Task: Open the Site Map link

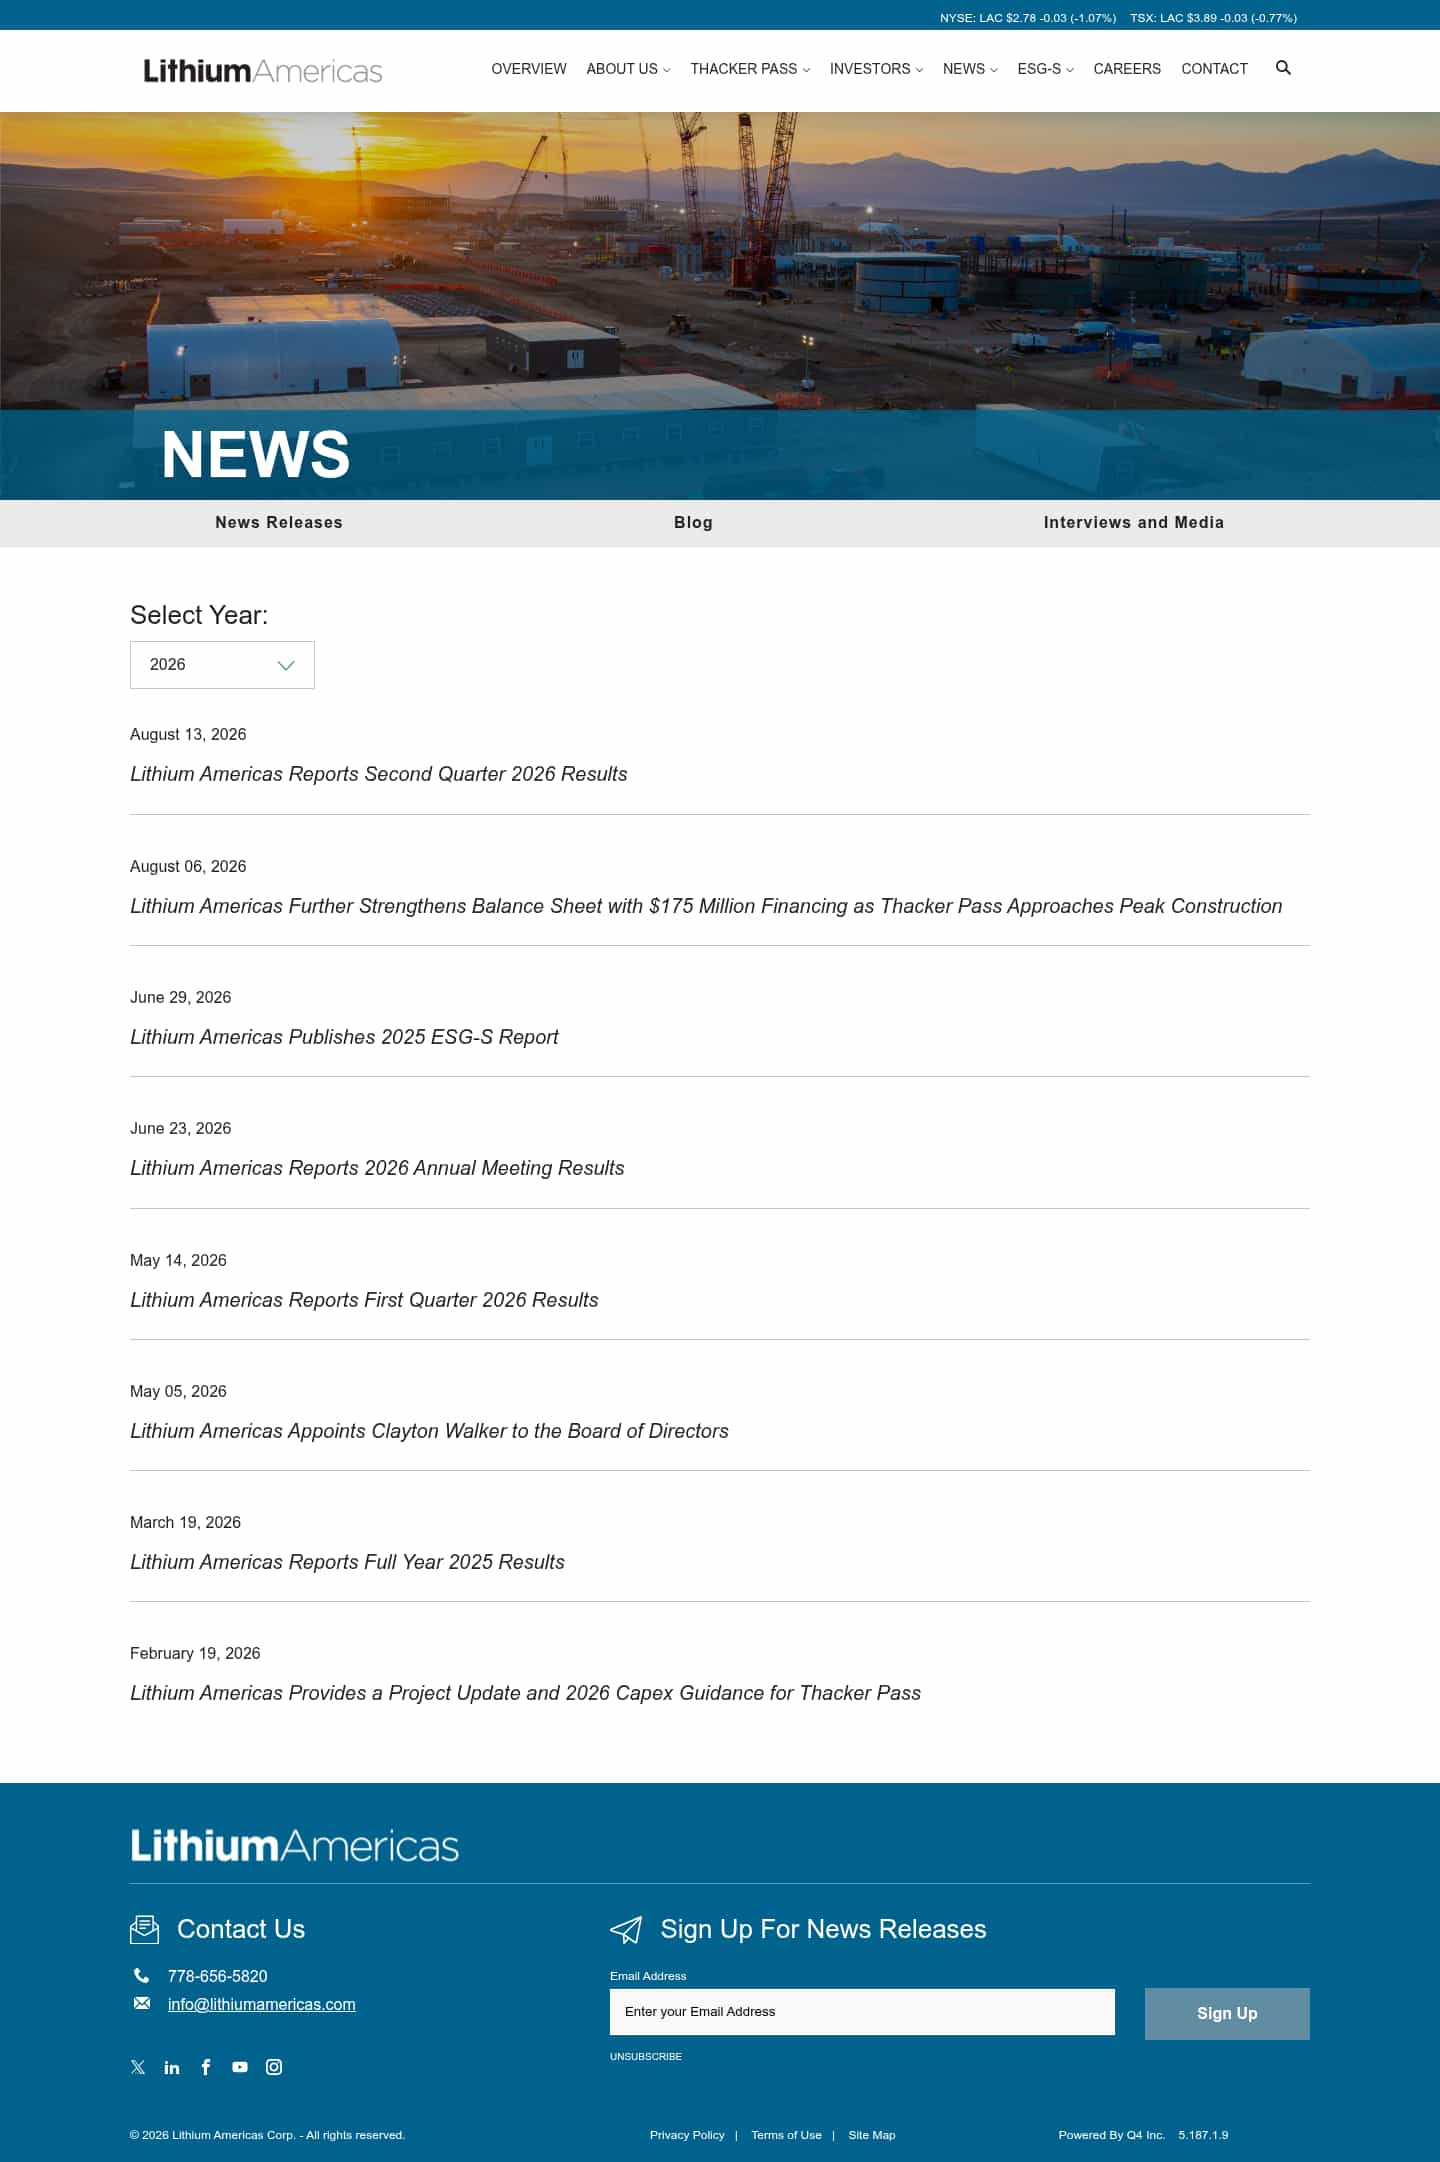Action: pyautogui.click(x=872, y=2135)
